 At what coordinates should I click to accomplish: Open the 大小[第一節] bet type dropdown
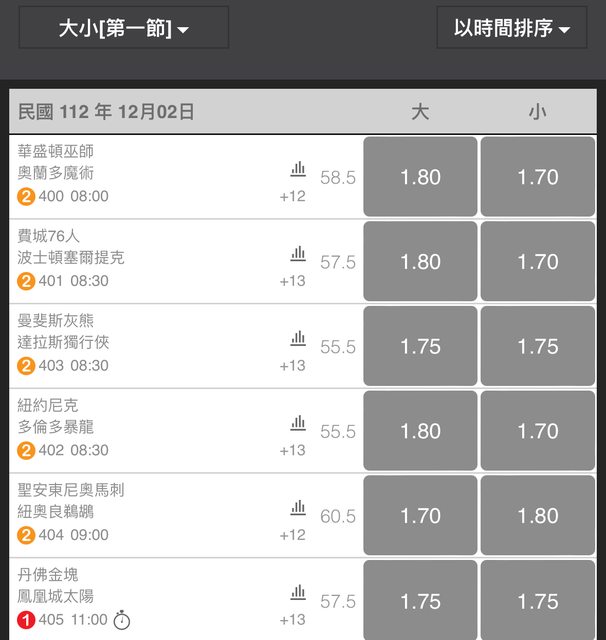124,28
